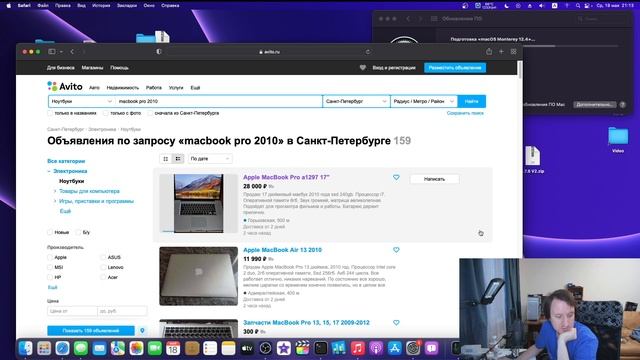Go back in Safari
The image size is (640, 360).
click(72, 52)
